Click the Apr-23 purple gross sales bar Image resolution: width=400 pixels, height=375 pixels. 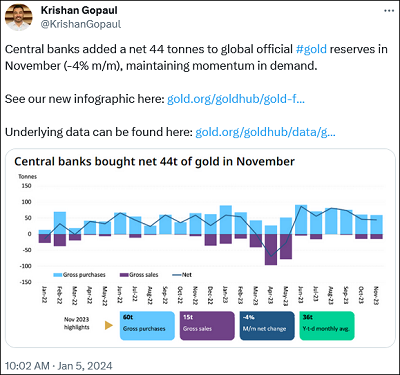pyautogui.click(x=271, y=249)
